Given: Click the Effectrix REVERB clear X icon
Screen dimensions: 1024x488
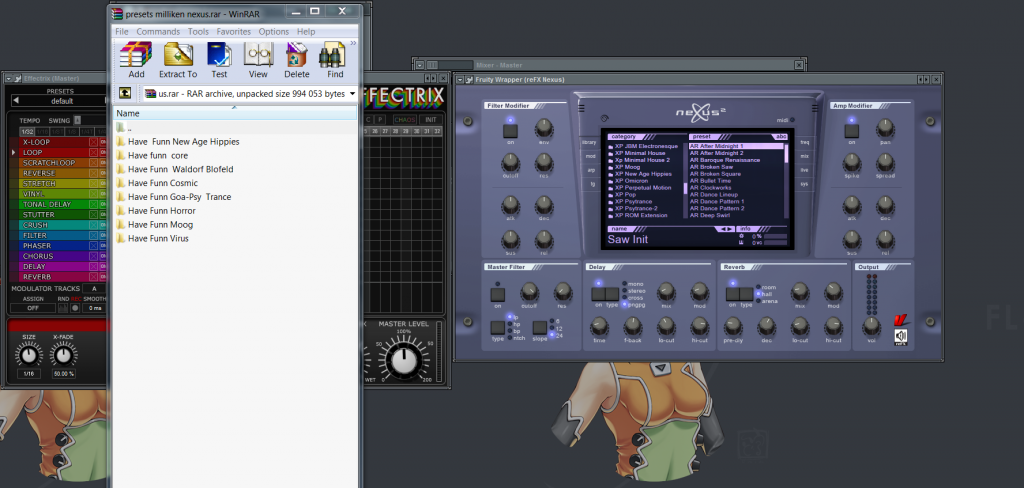Looking at the screenshot, I should click(x=93, y=277).
